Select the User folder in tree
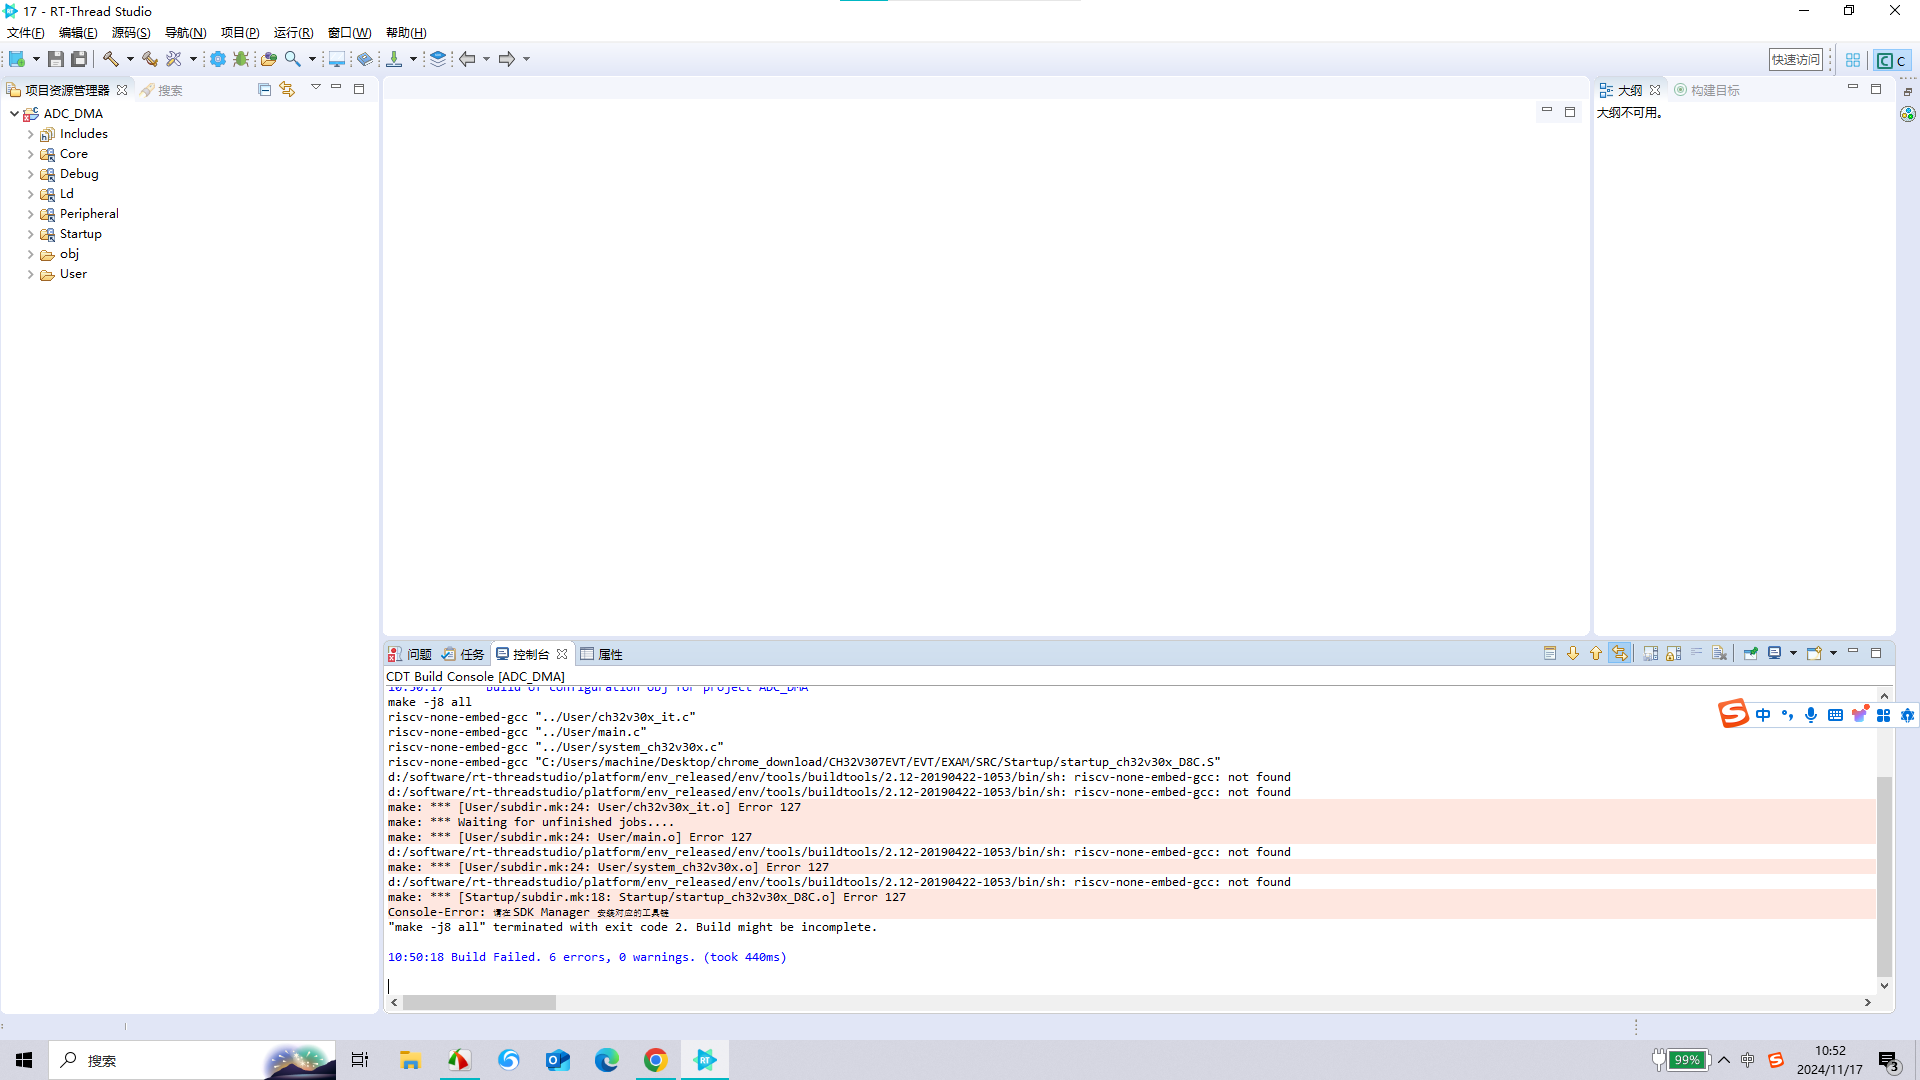The image size is (1920, 1080). pyautogui.click(x=73, y=274)
